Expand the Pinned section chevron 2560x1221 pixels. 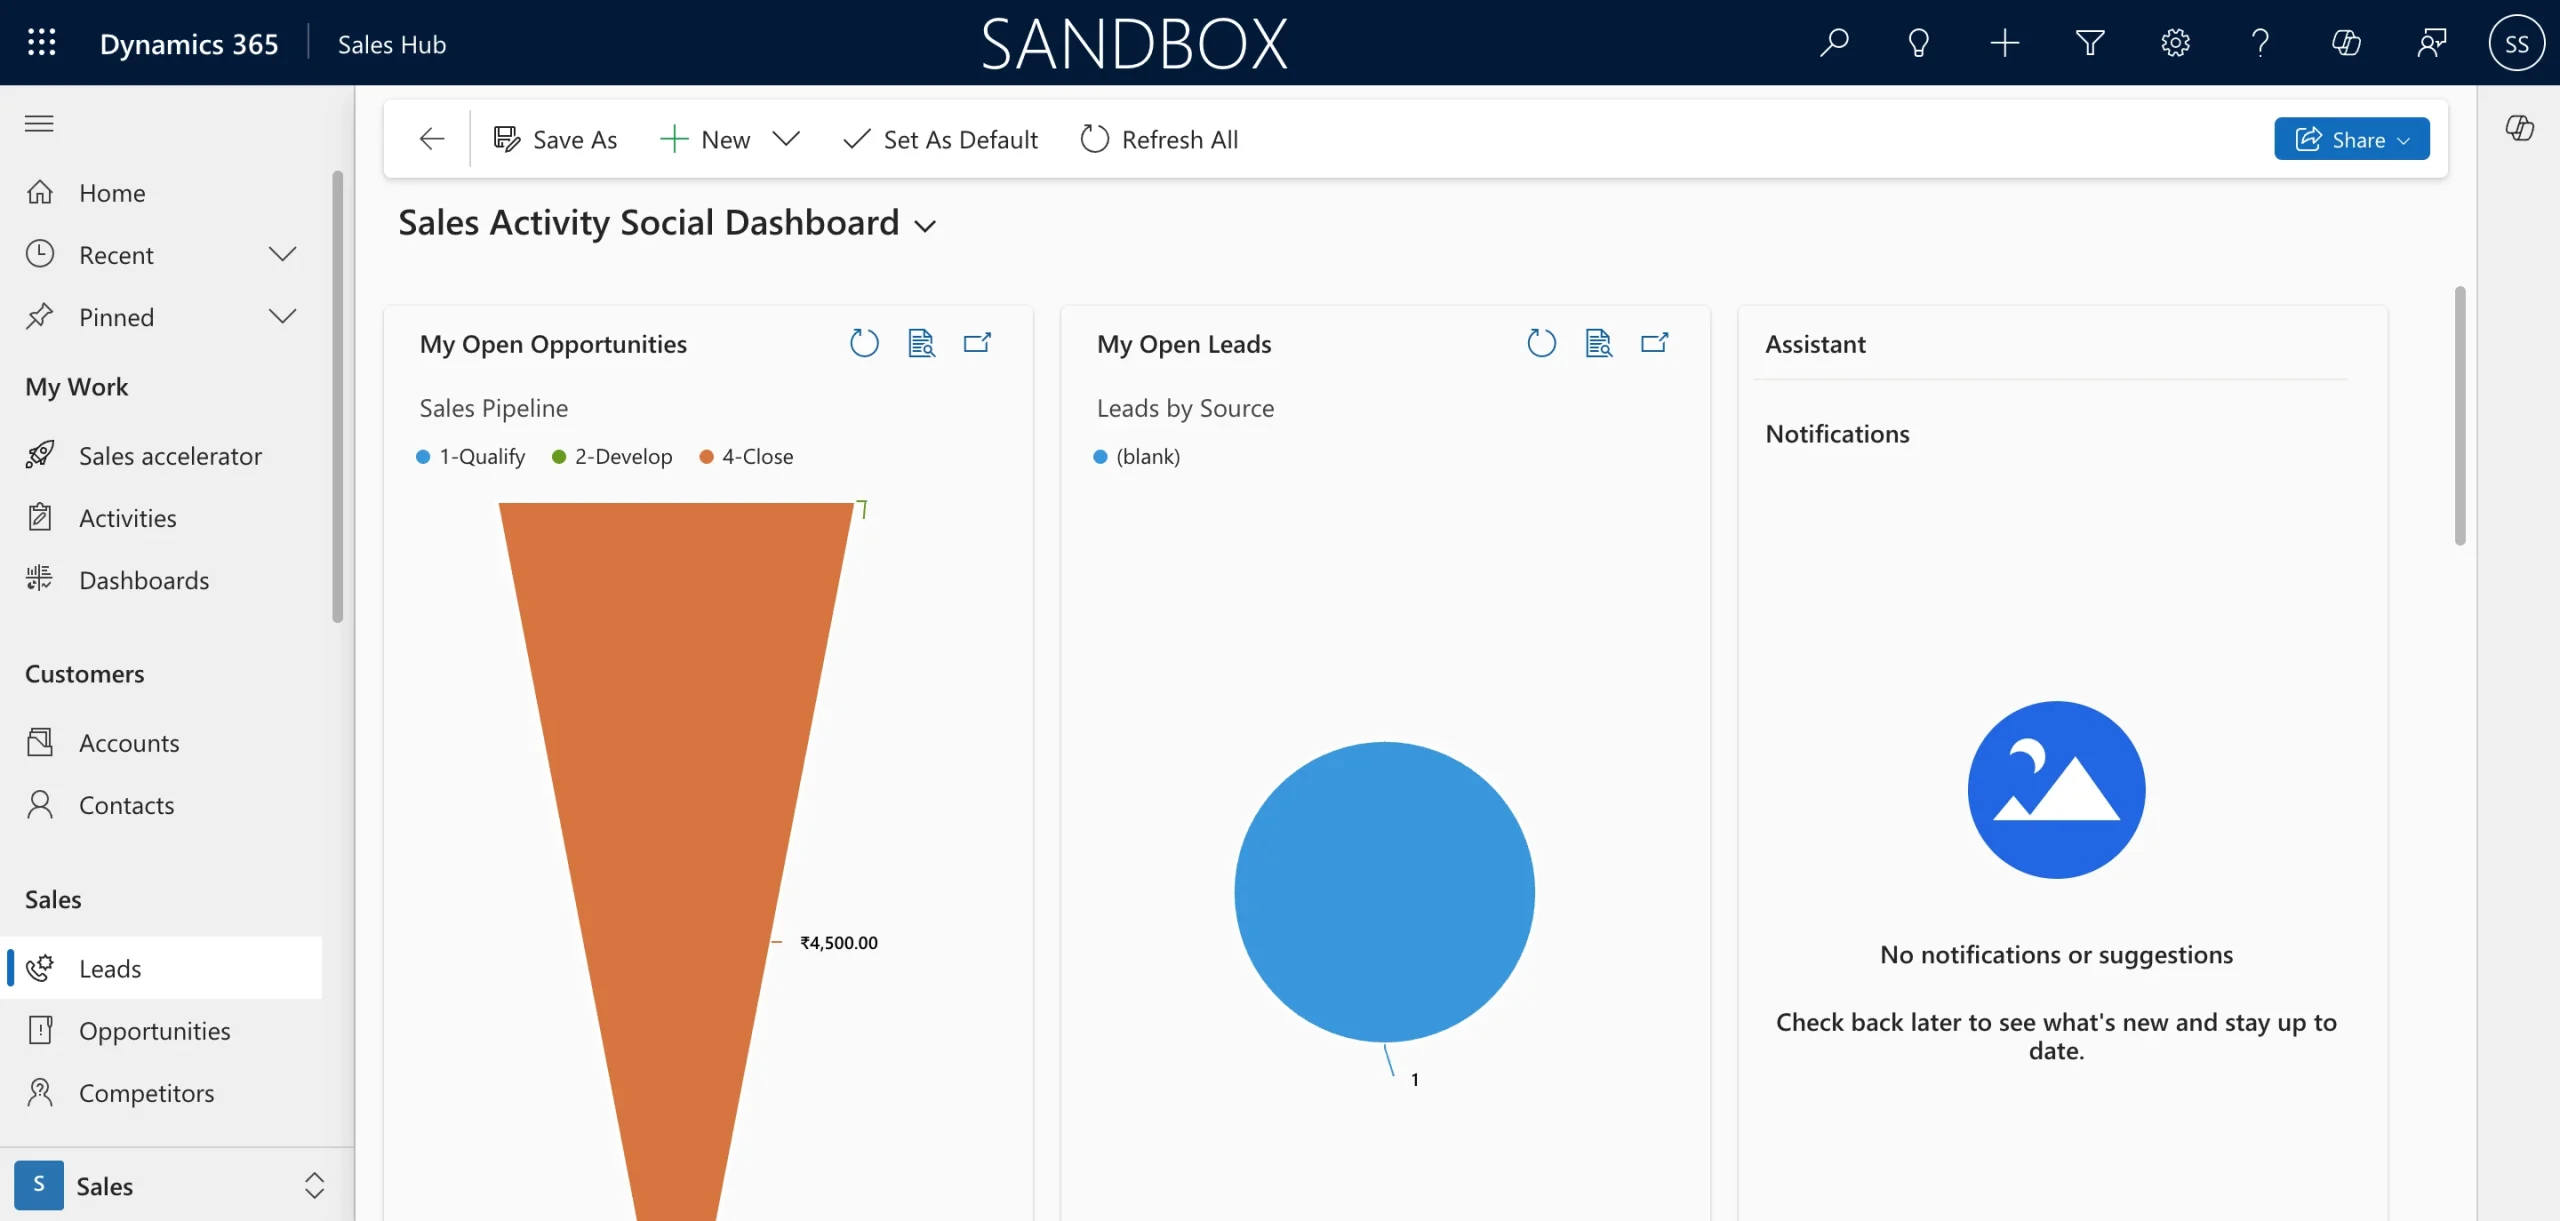[x=283, y=316]
